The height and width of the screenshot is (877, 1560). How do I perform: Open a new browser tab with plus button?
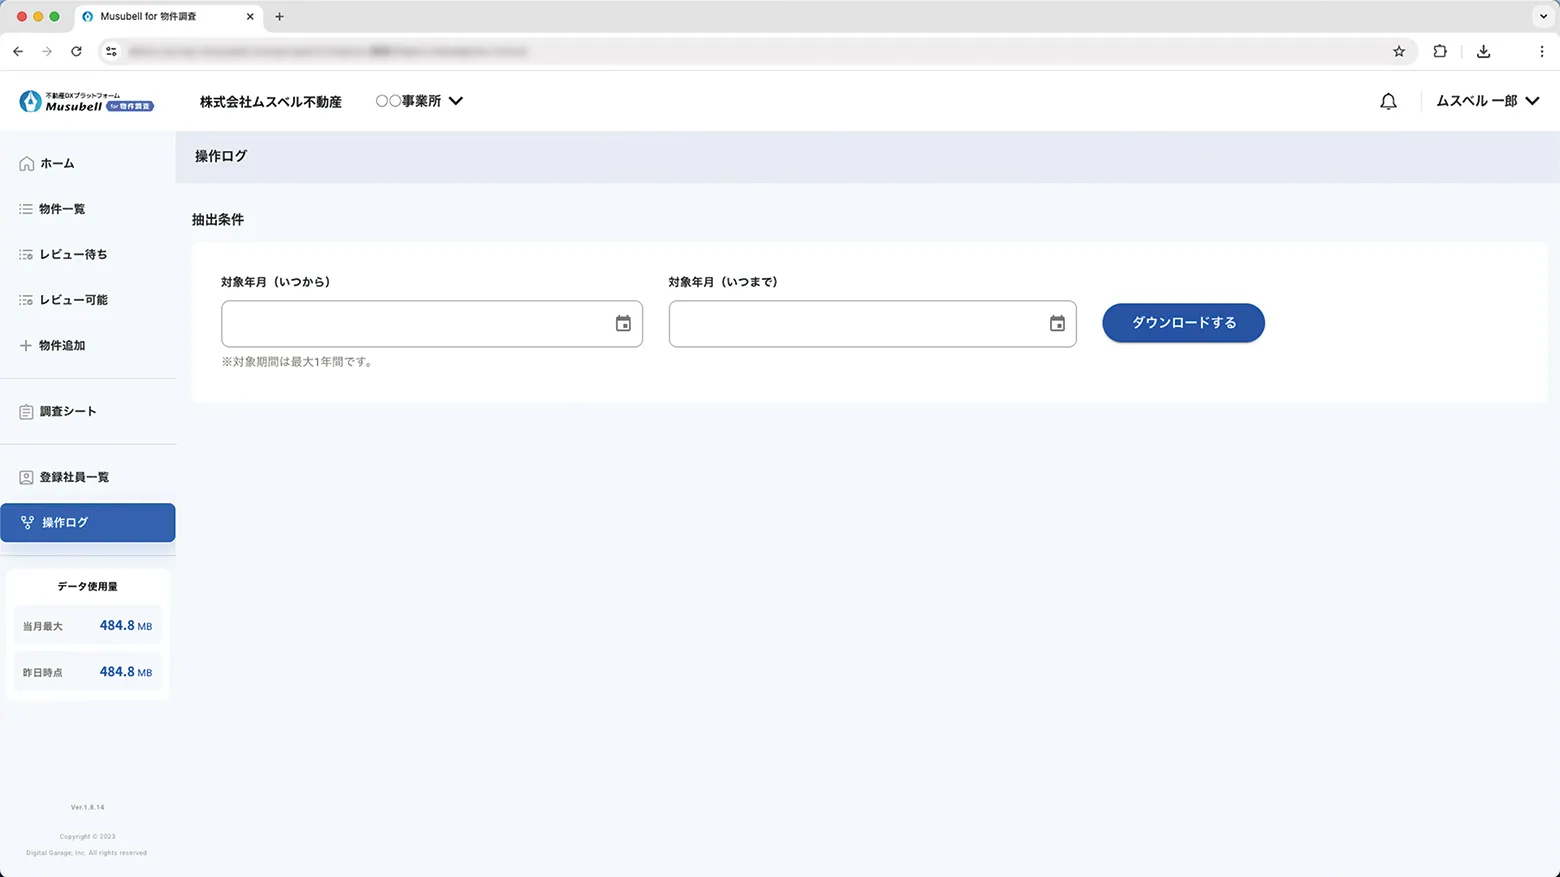point(279,16)
